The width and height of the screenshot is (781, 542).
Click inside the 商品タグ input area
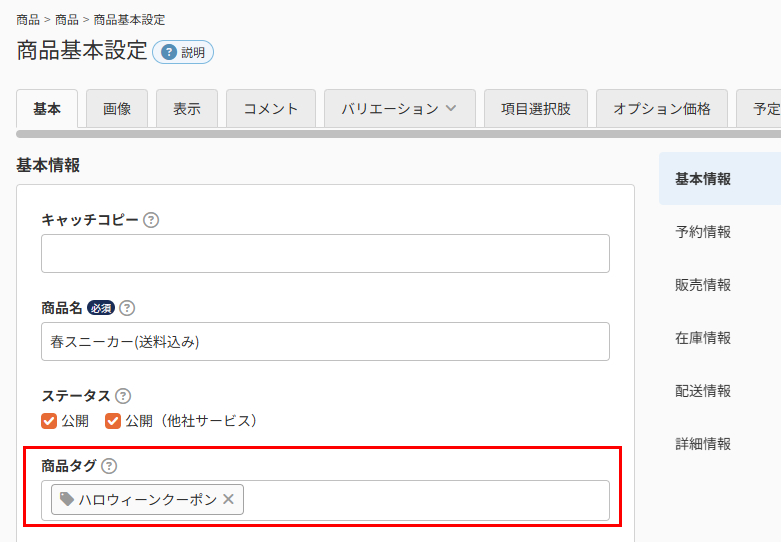[x=325, y=501]
